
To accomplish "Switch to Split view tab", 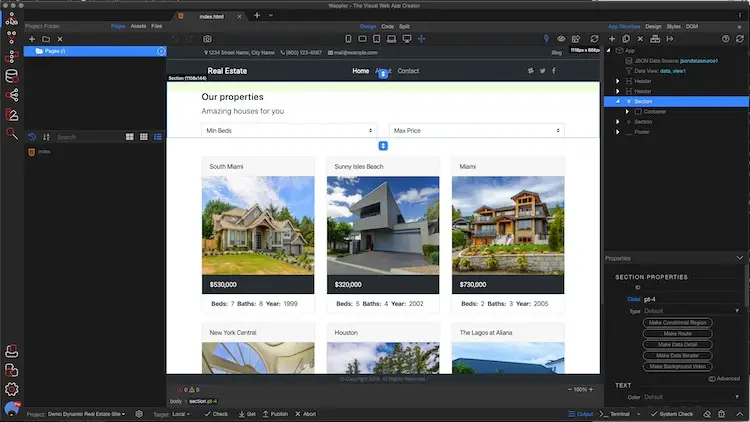I will tap(404, 26).
